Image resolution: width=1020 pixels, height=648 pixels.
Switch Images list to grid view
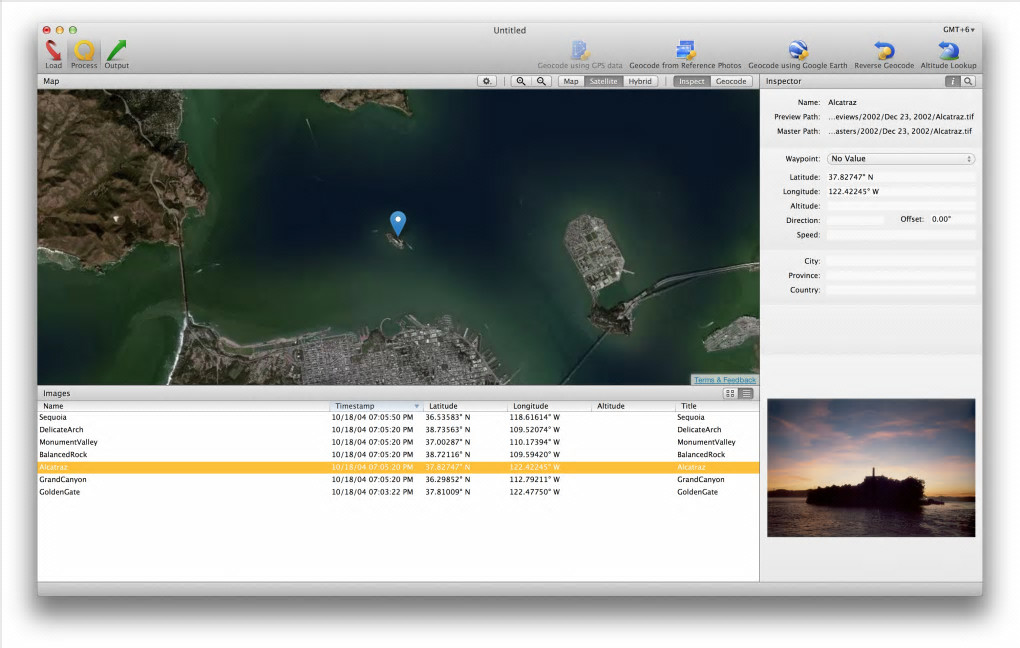point(730,394)
